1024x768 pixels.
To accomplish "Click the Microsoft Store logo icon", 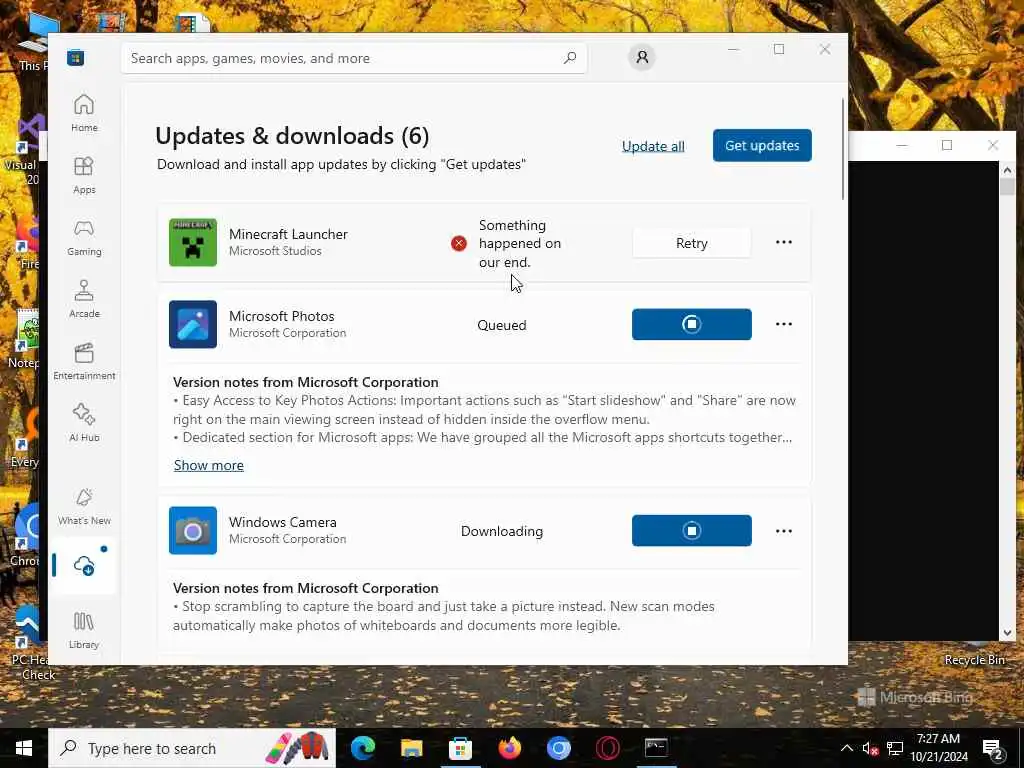I will [x=75, y=58].
